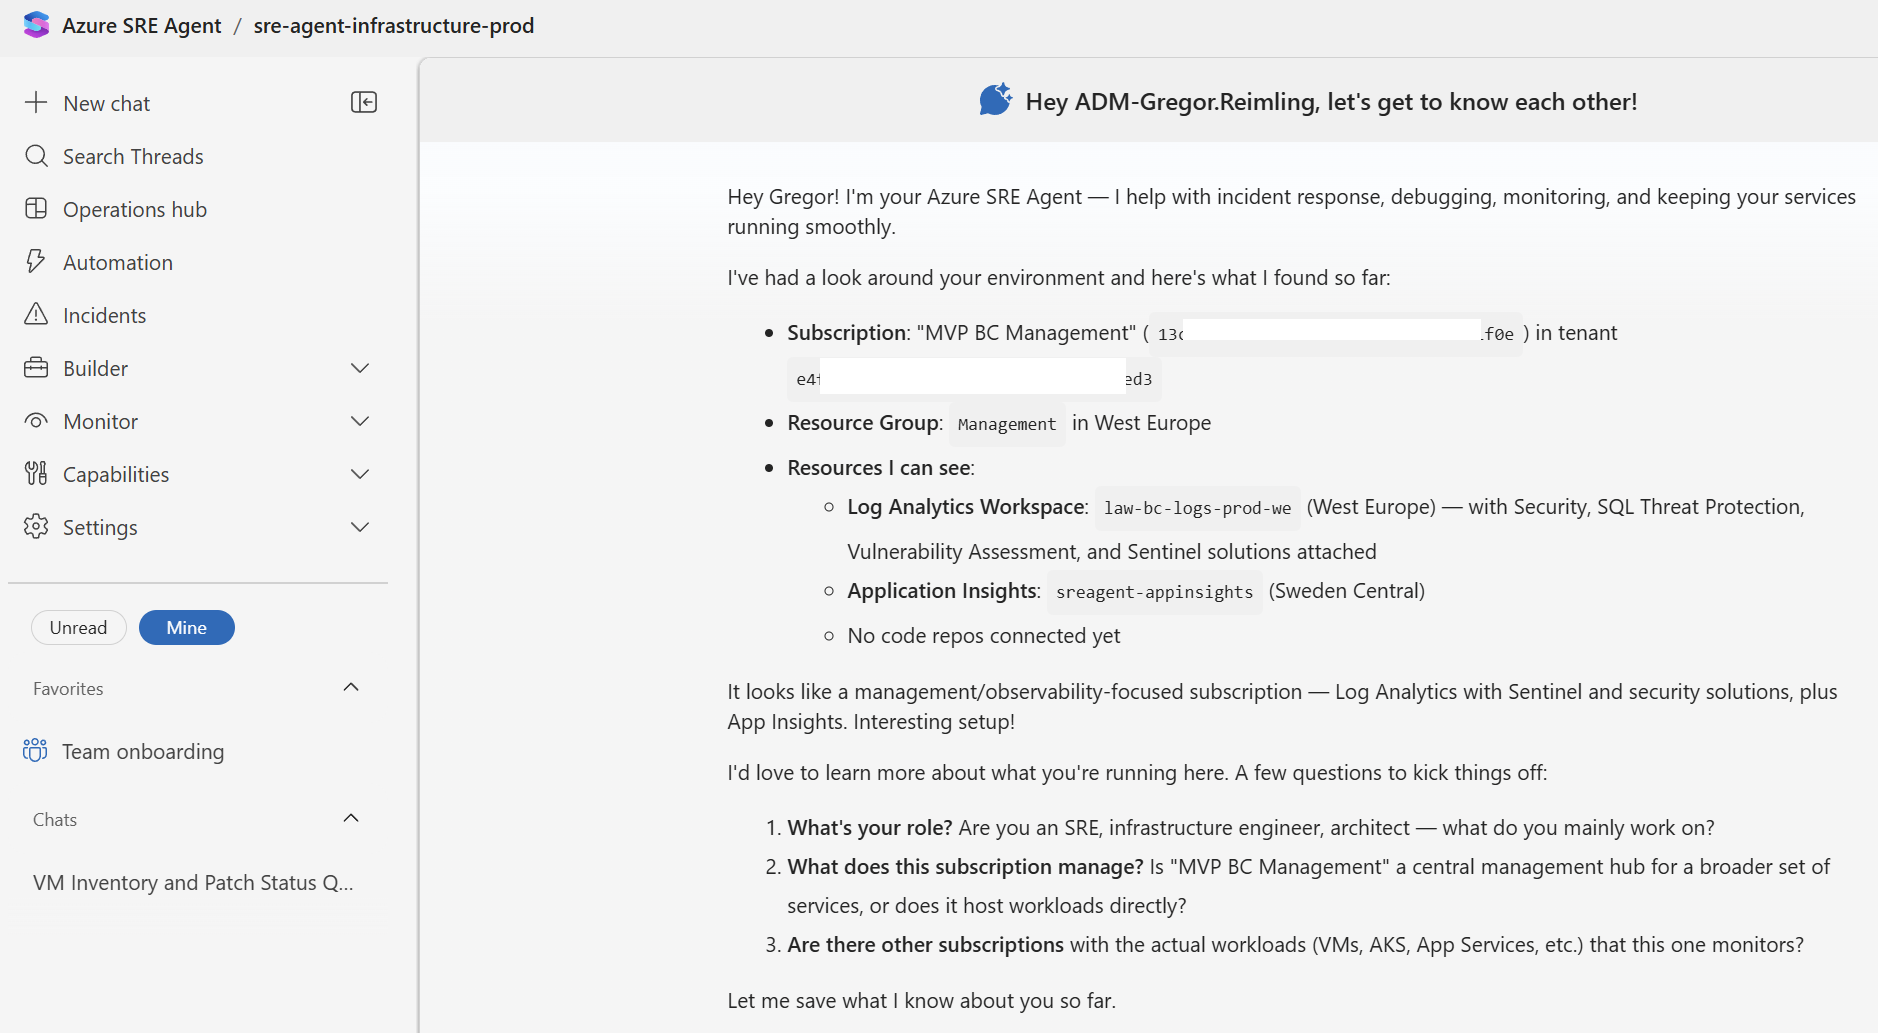The width and height of the screenshot is (1878, 1033).
Task: Collapse the Favorites section chevron
Action: point(351,687)
